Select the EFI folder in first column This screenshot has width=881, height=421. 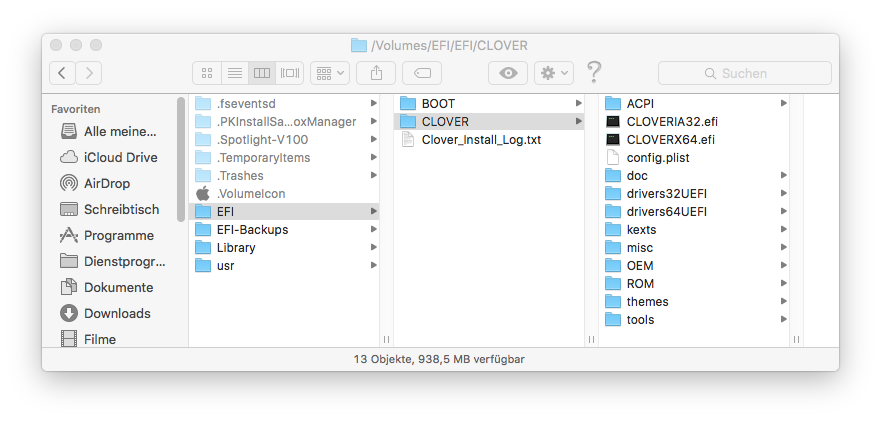pyautogui.click(x=284, y=211)
